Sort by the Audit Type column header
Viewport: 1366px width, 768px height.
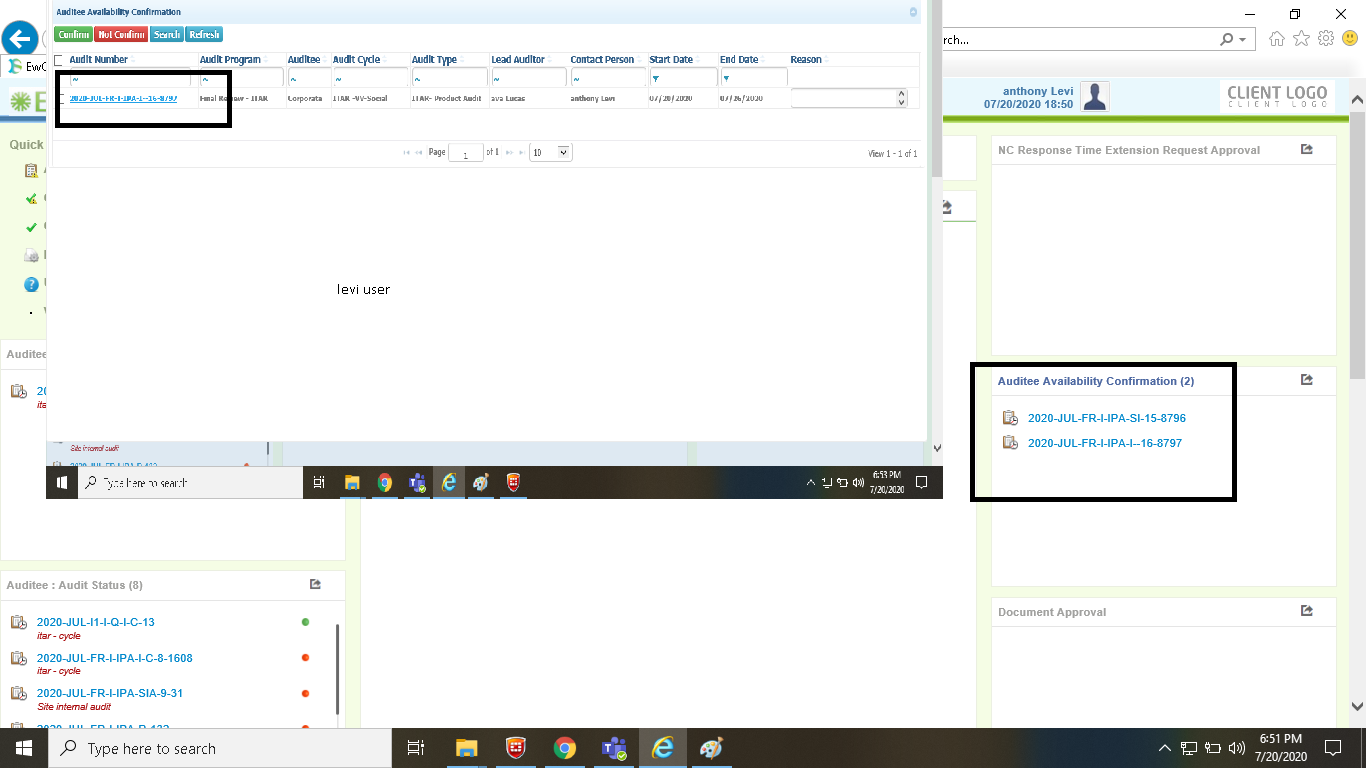click(x=434, y=60)
